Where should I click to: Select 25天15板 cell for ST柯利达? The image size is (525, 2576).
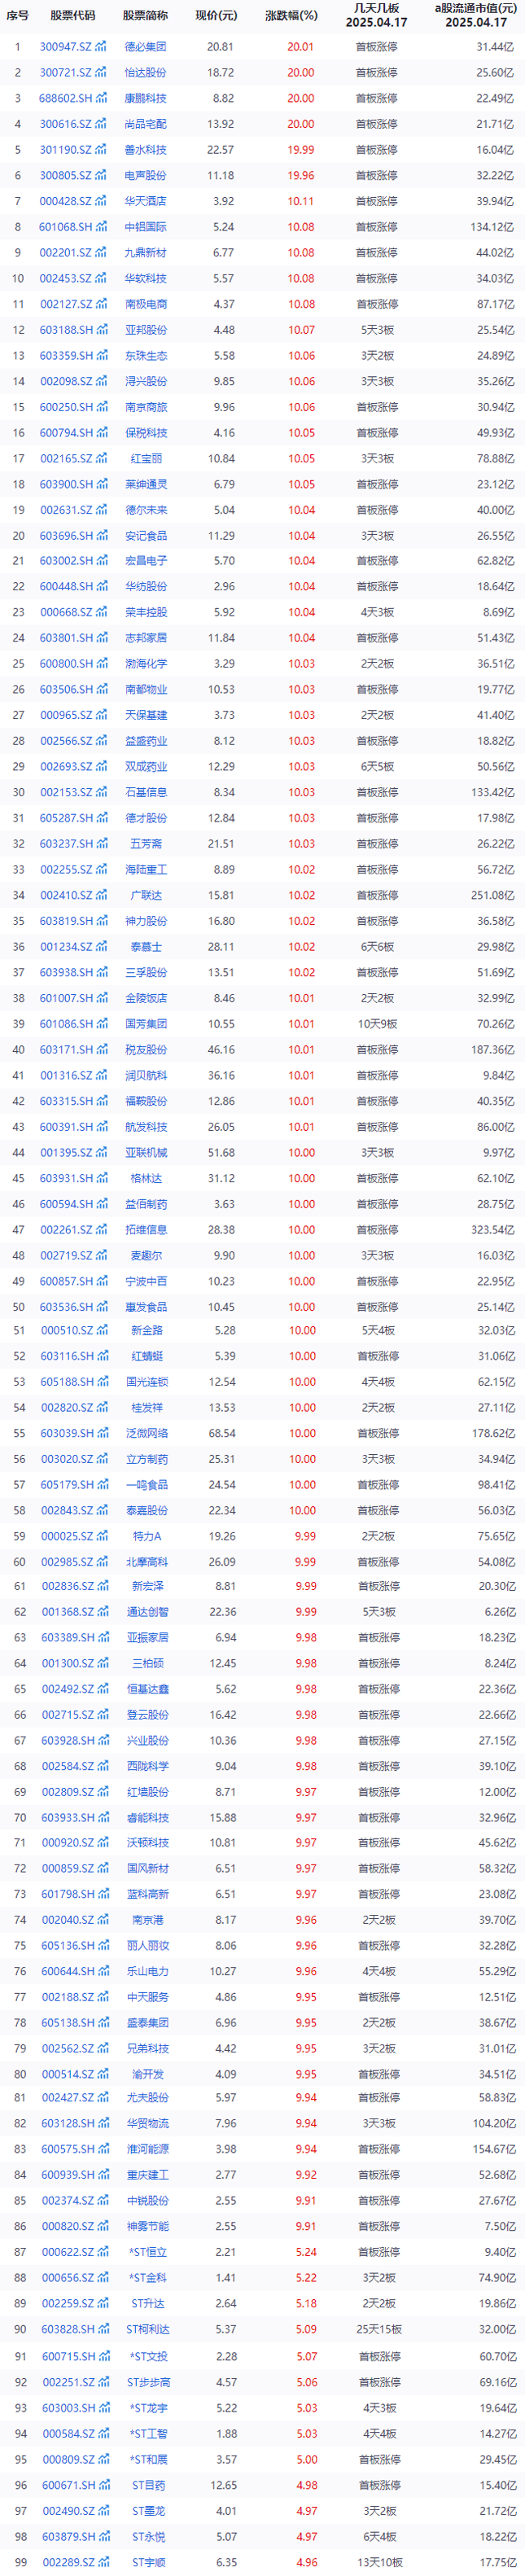pos(378,2329)
